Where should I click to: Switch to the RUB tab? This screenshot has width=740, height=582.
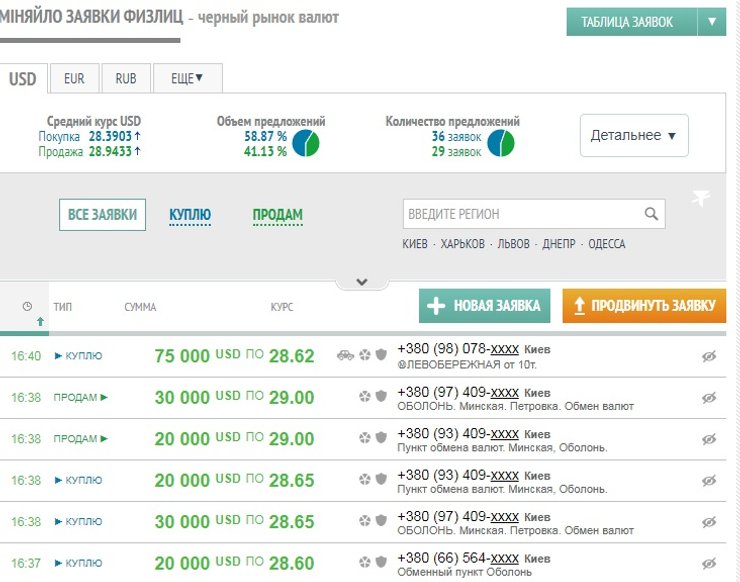[x=126, y=78]
